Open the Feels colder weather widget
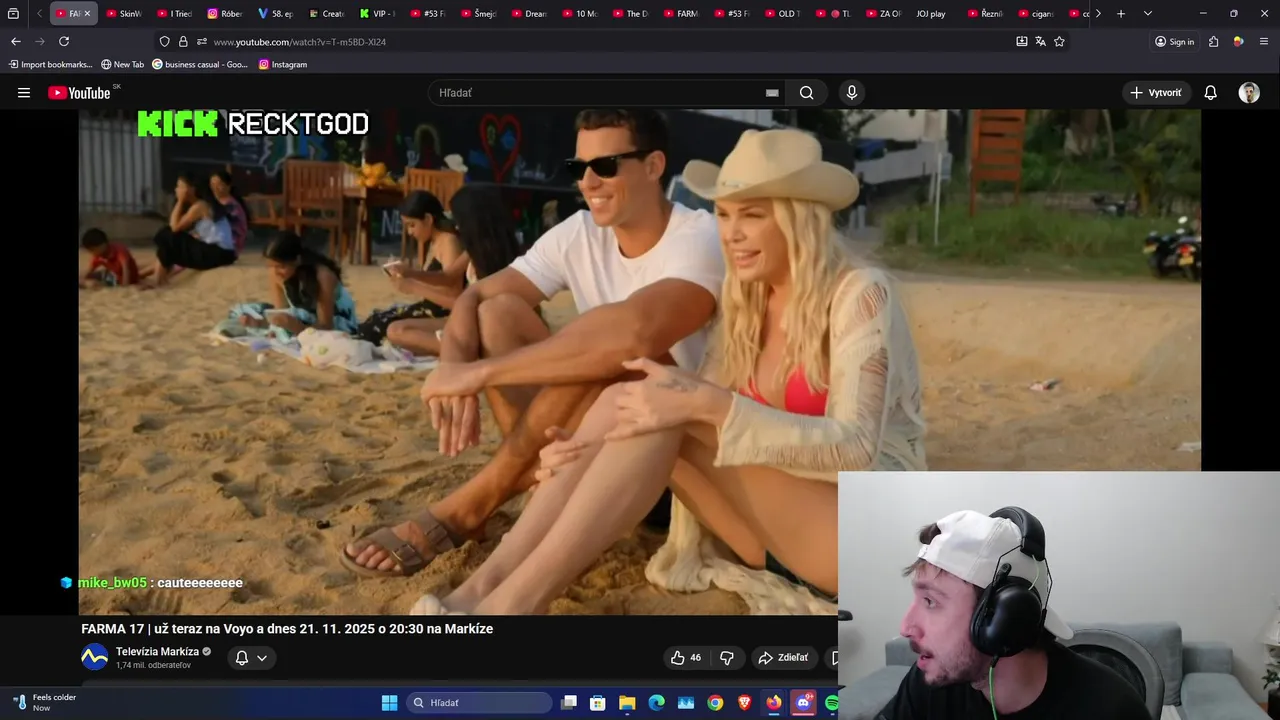1280x720 pixels. 44,703
